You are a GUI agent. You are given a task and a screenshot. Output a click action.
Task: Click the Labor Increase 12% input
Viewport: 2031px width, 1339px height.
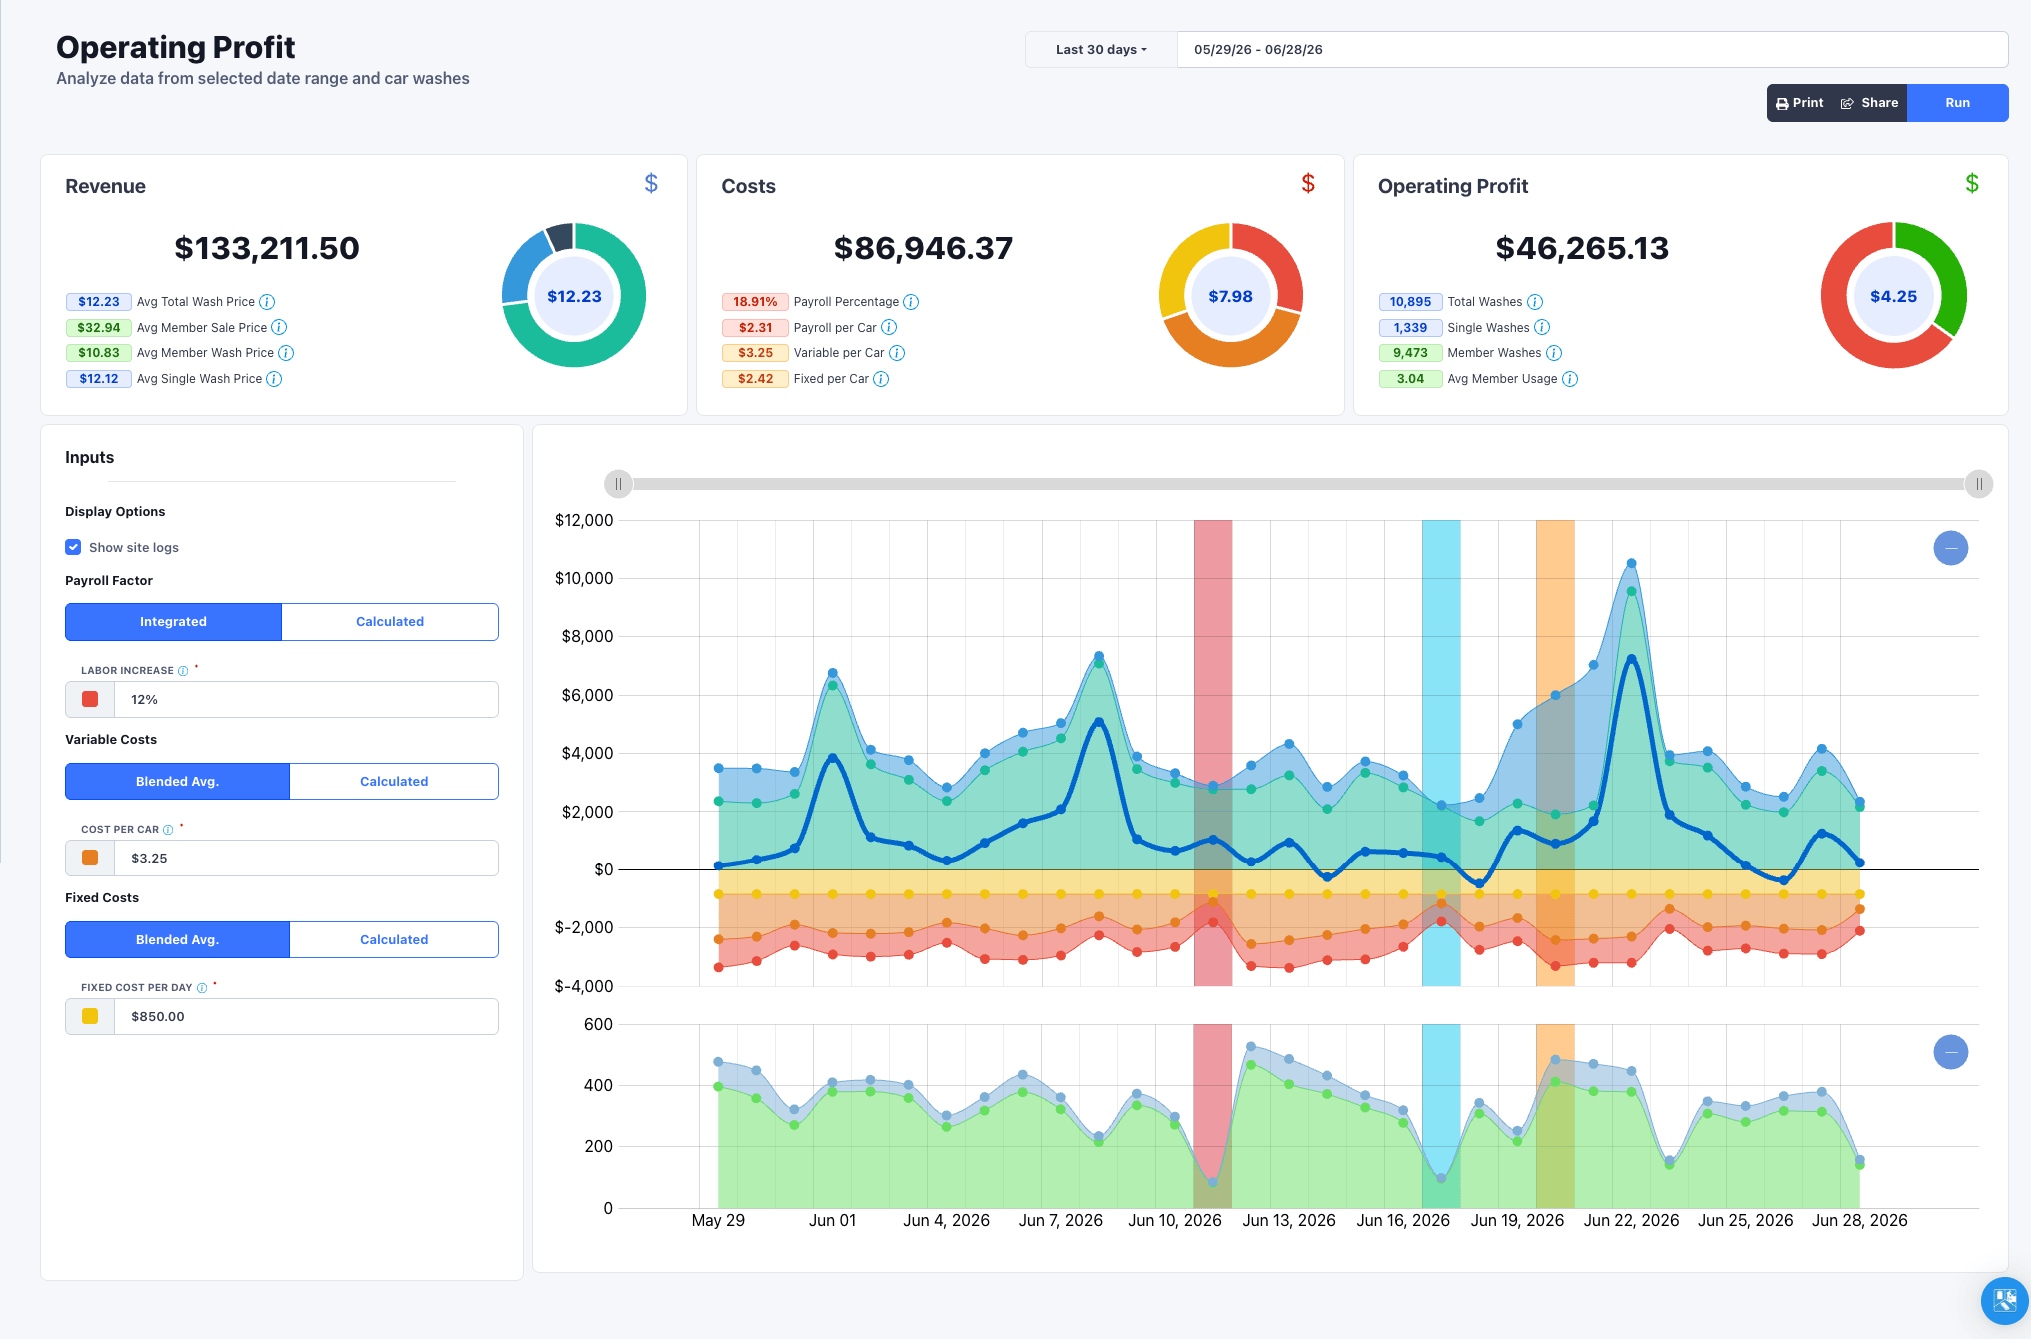pyautogui.click(x=306, y=700)
